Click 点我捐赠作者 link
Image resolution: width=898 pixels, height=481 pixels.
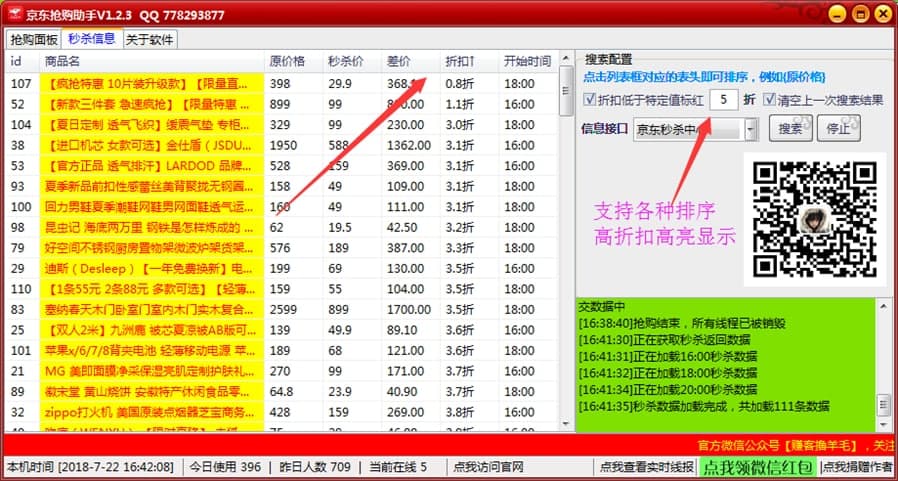(x=857, y=467)
